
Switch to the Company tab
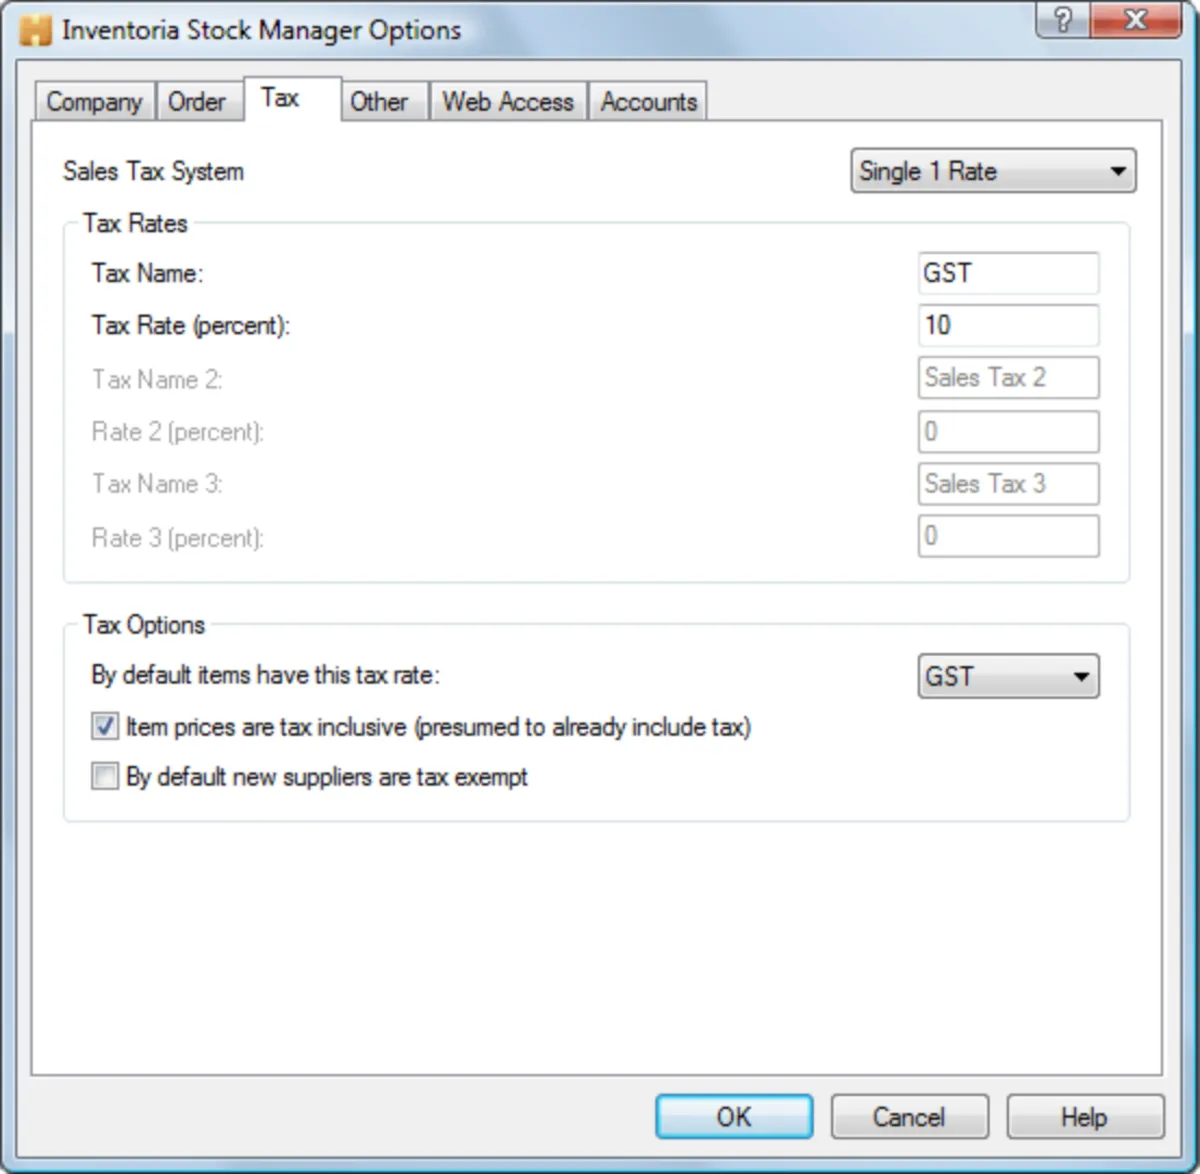94,102
